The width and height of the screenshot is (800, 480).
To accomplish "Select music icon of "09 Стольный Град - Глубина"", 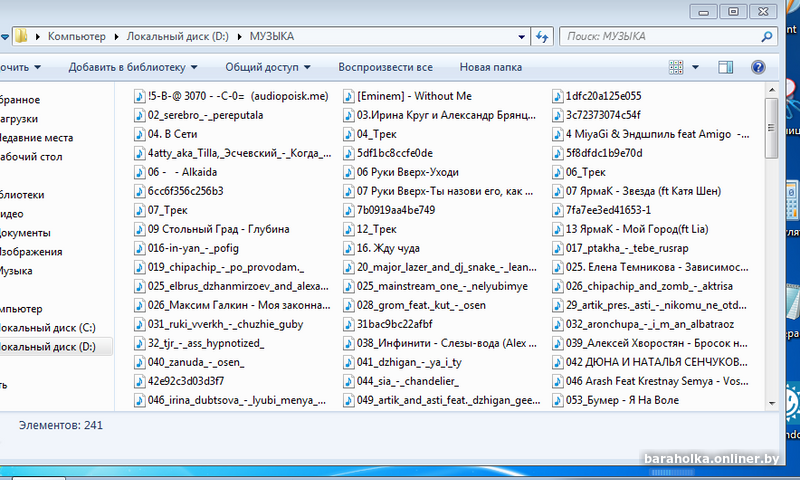I will (139, 230).
